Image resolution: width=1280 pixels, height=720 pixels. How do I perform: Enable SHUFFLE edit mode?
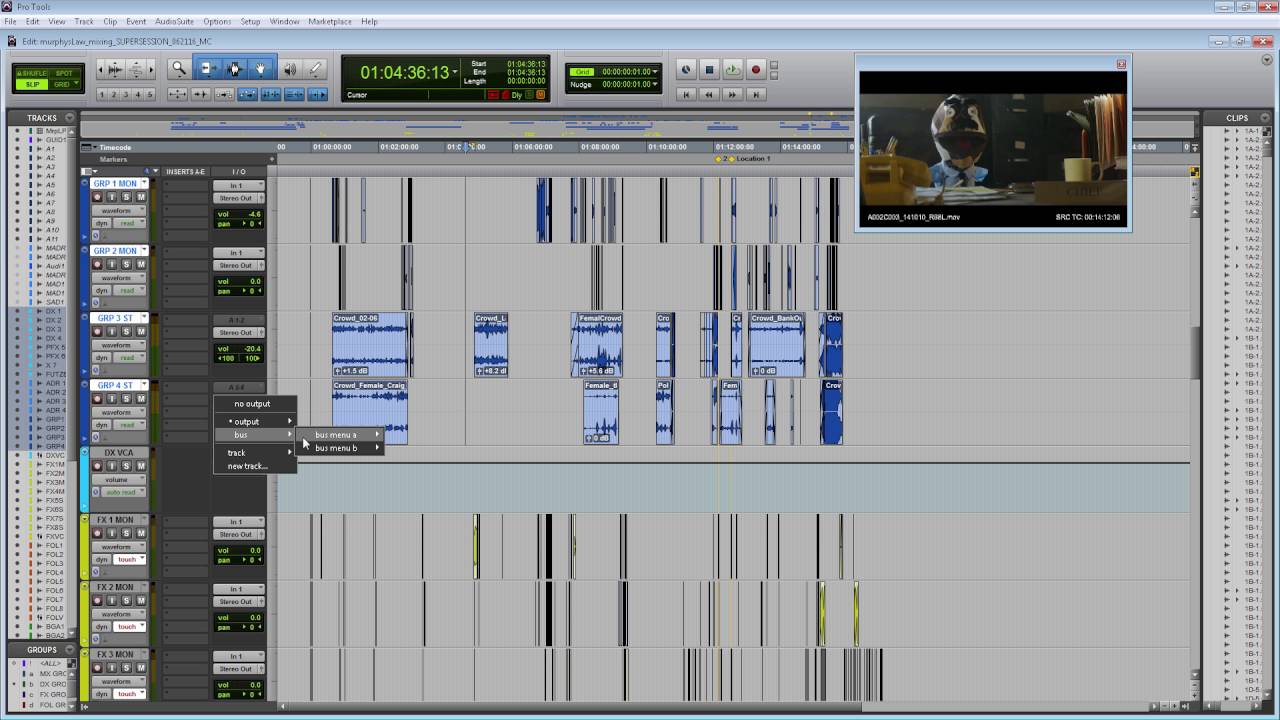click(x=34, y=73)
